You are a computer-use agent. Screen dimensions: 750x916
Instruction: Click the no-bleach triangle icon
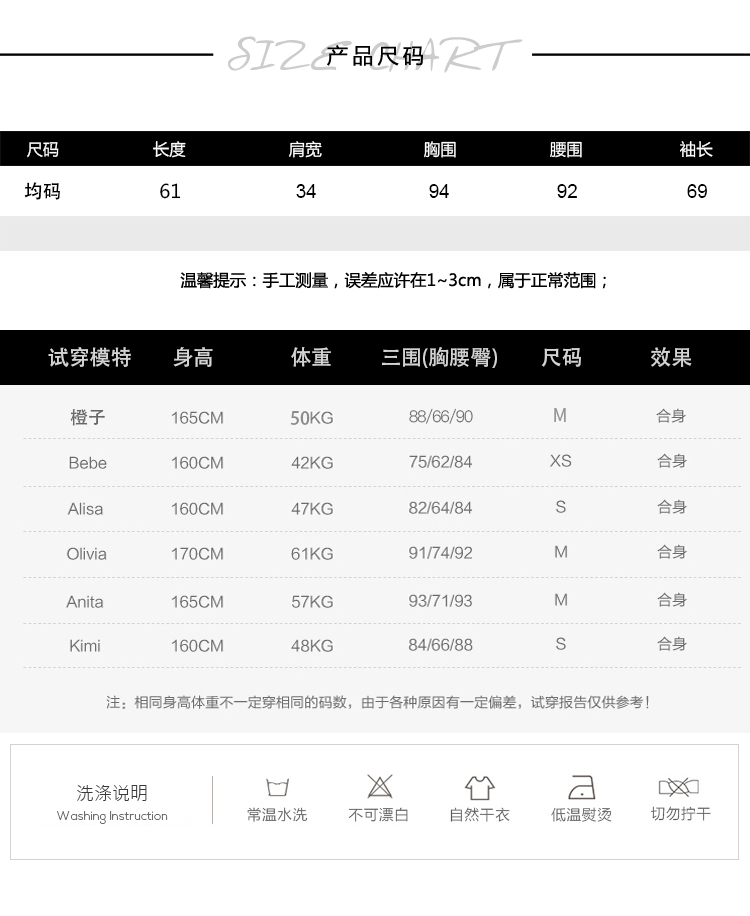click(379, 786)
